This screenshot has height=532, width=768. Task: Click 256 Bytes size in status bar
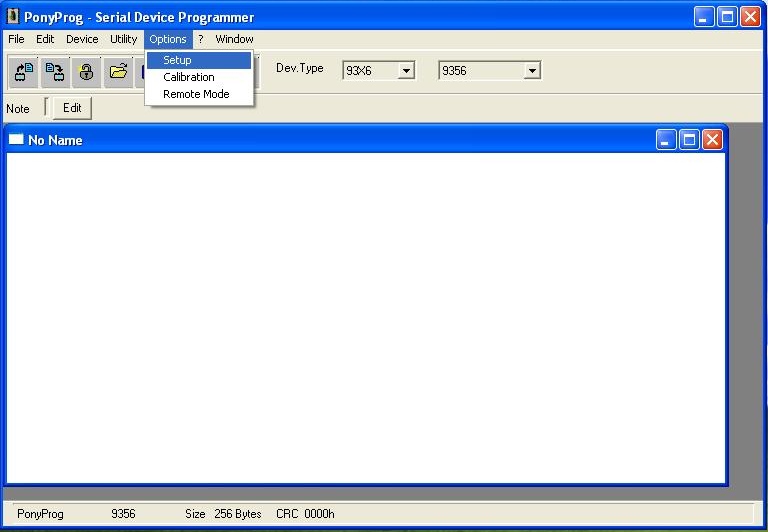click(x=238, y=514)
